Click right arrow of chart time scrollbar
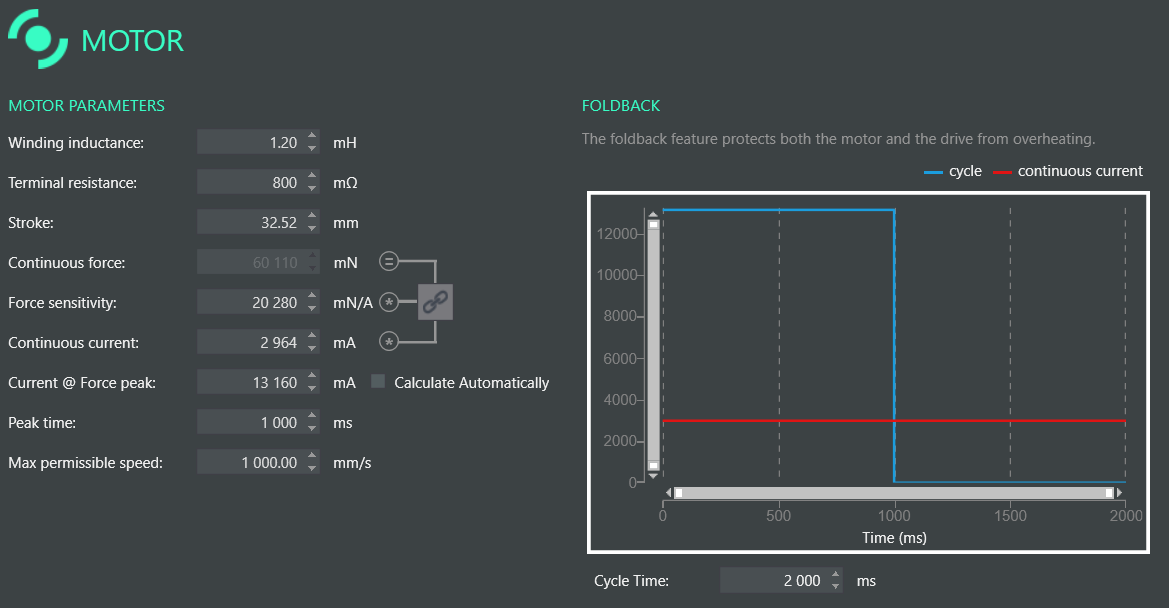Viewport: 1169px width, 608px height. pos(1119,493)
